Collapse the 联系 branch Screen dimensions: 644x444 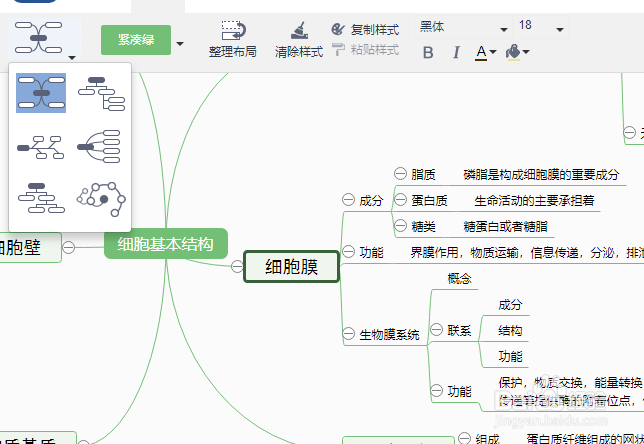(x=436, y=329)
